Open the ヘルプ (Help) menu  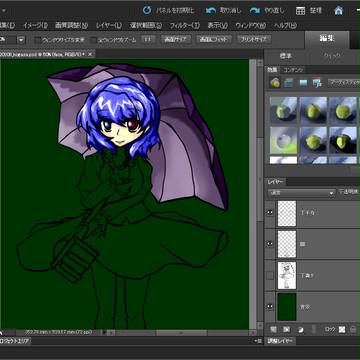(285, 25)
